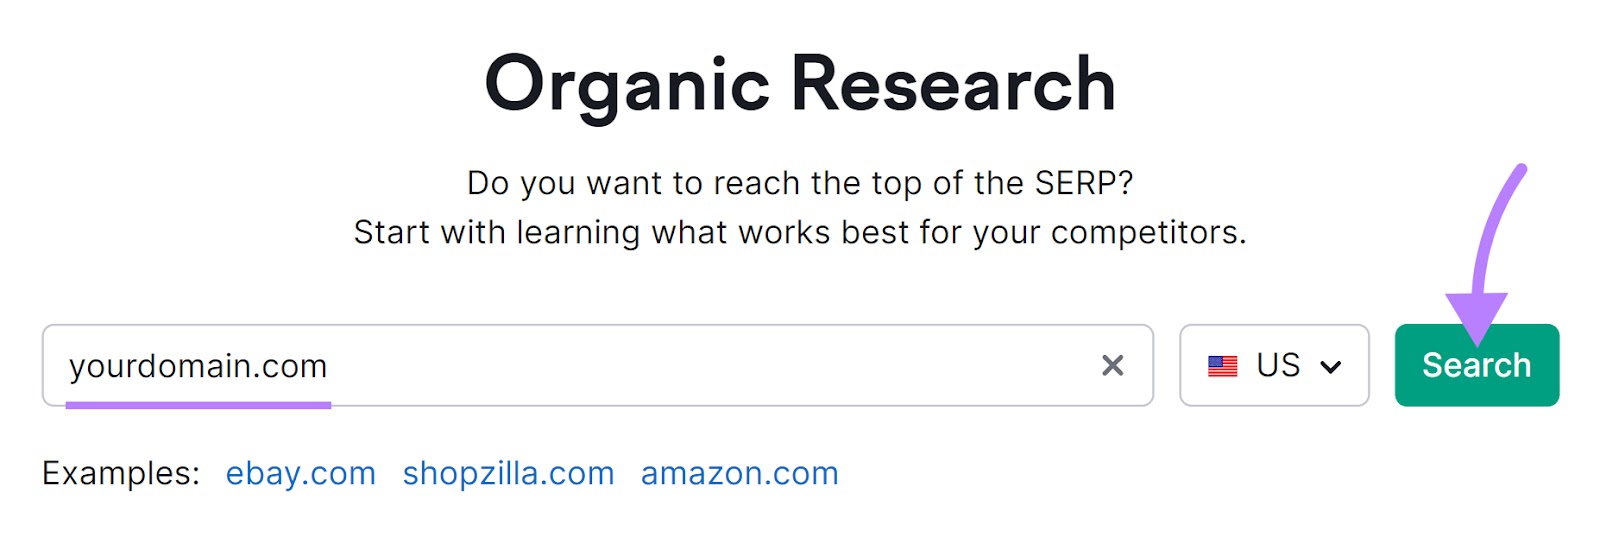Click the "US" country code text
1600x544 pixels.
(1278, 366)
